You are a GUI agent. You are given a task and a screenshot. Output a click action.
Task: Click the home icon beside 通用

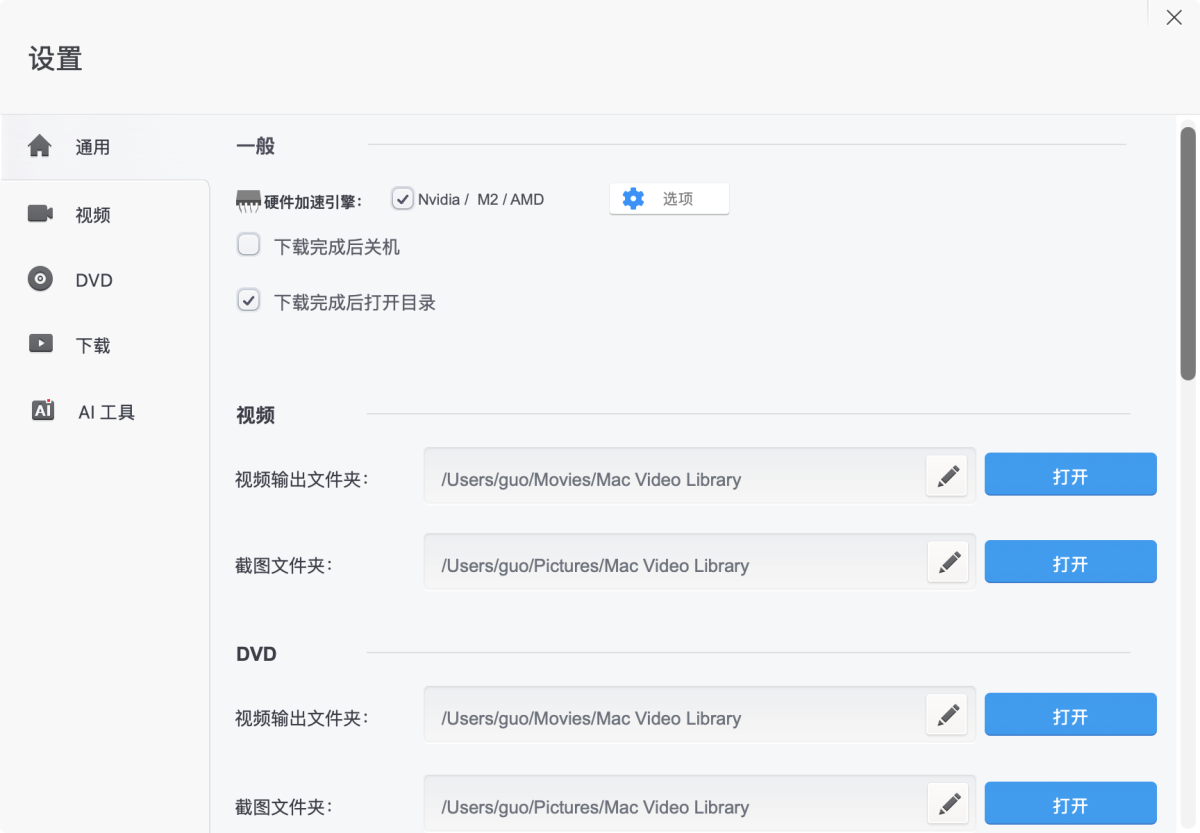(40, 147)
